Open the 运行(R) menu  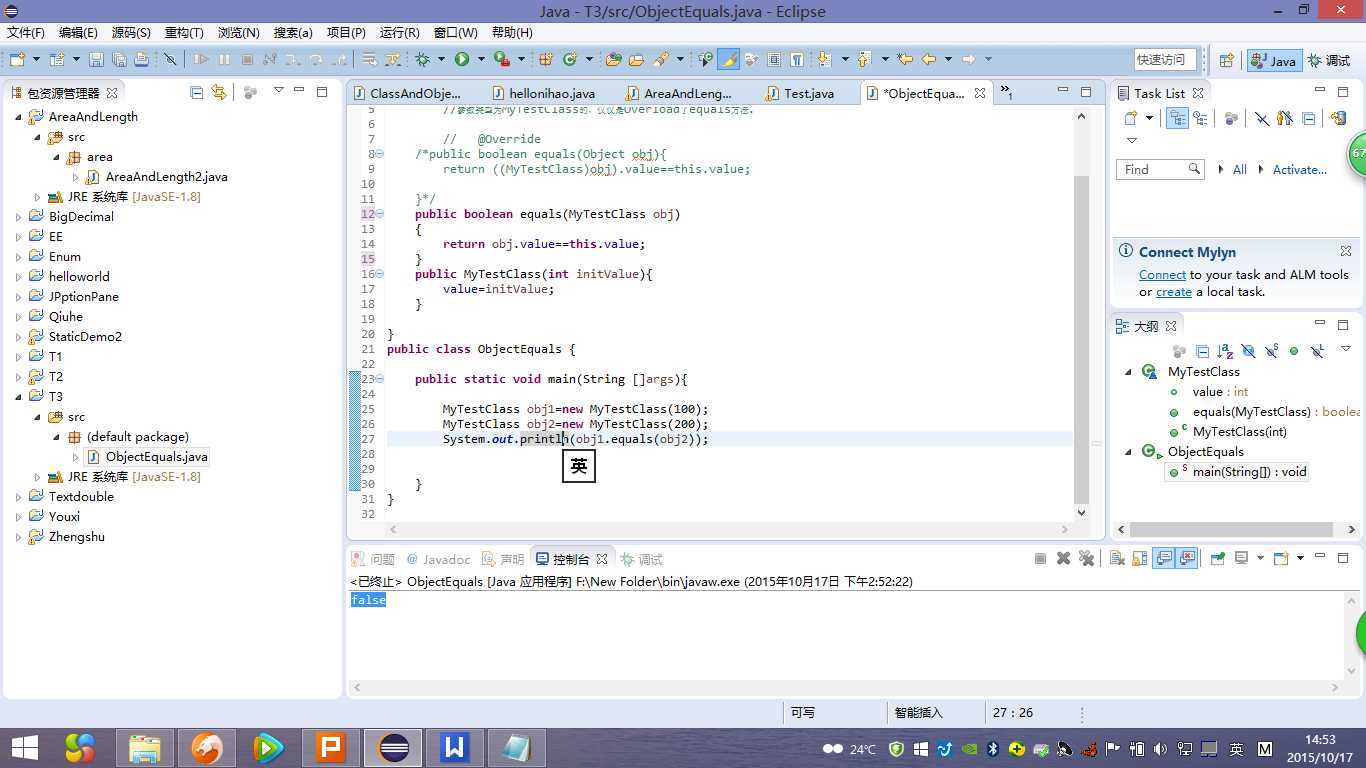coord(400,33)
